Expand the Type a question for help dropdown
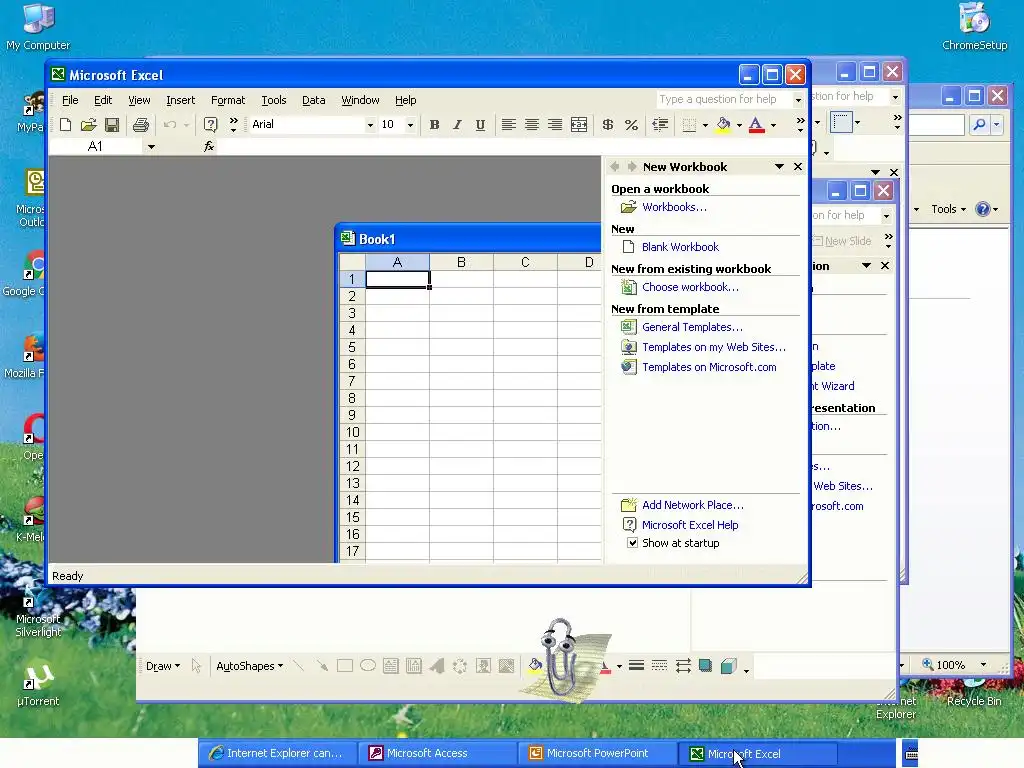The image size is (1024, 768). 798,100
